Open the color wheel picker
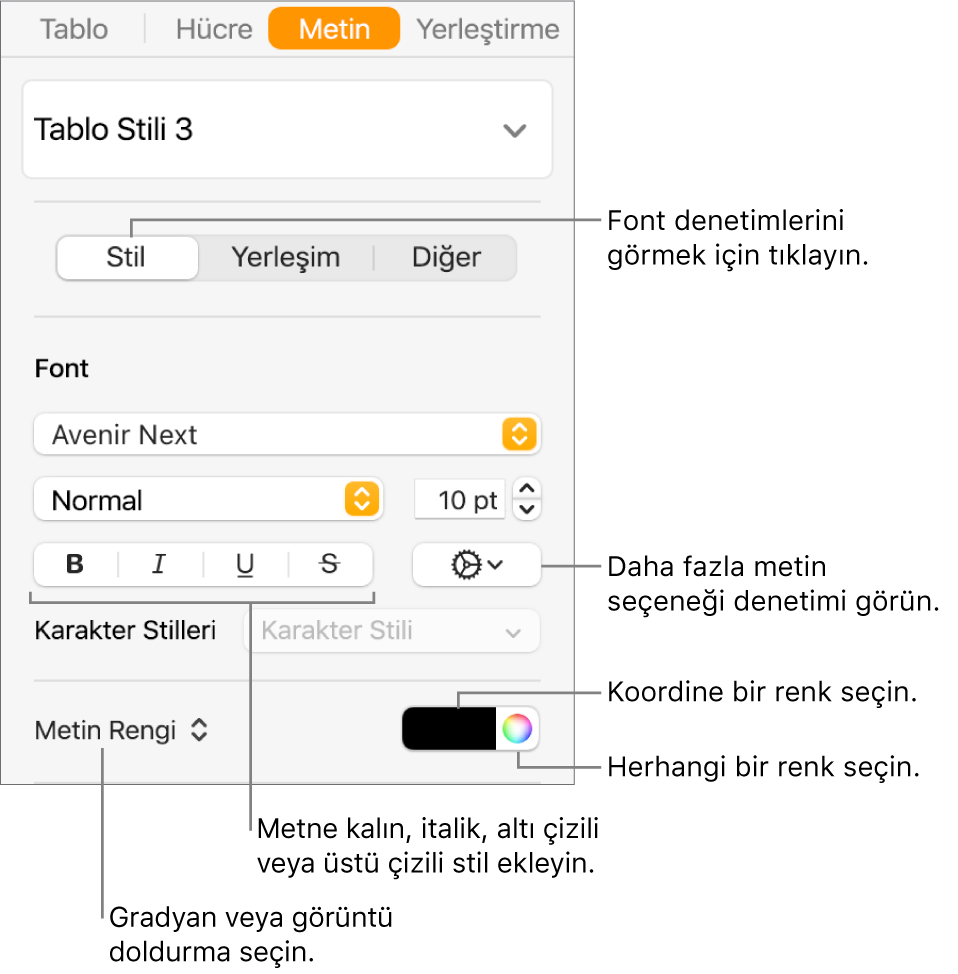This screenshot has width=958, height=974. tap(517, 729)
